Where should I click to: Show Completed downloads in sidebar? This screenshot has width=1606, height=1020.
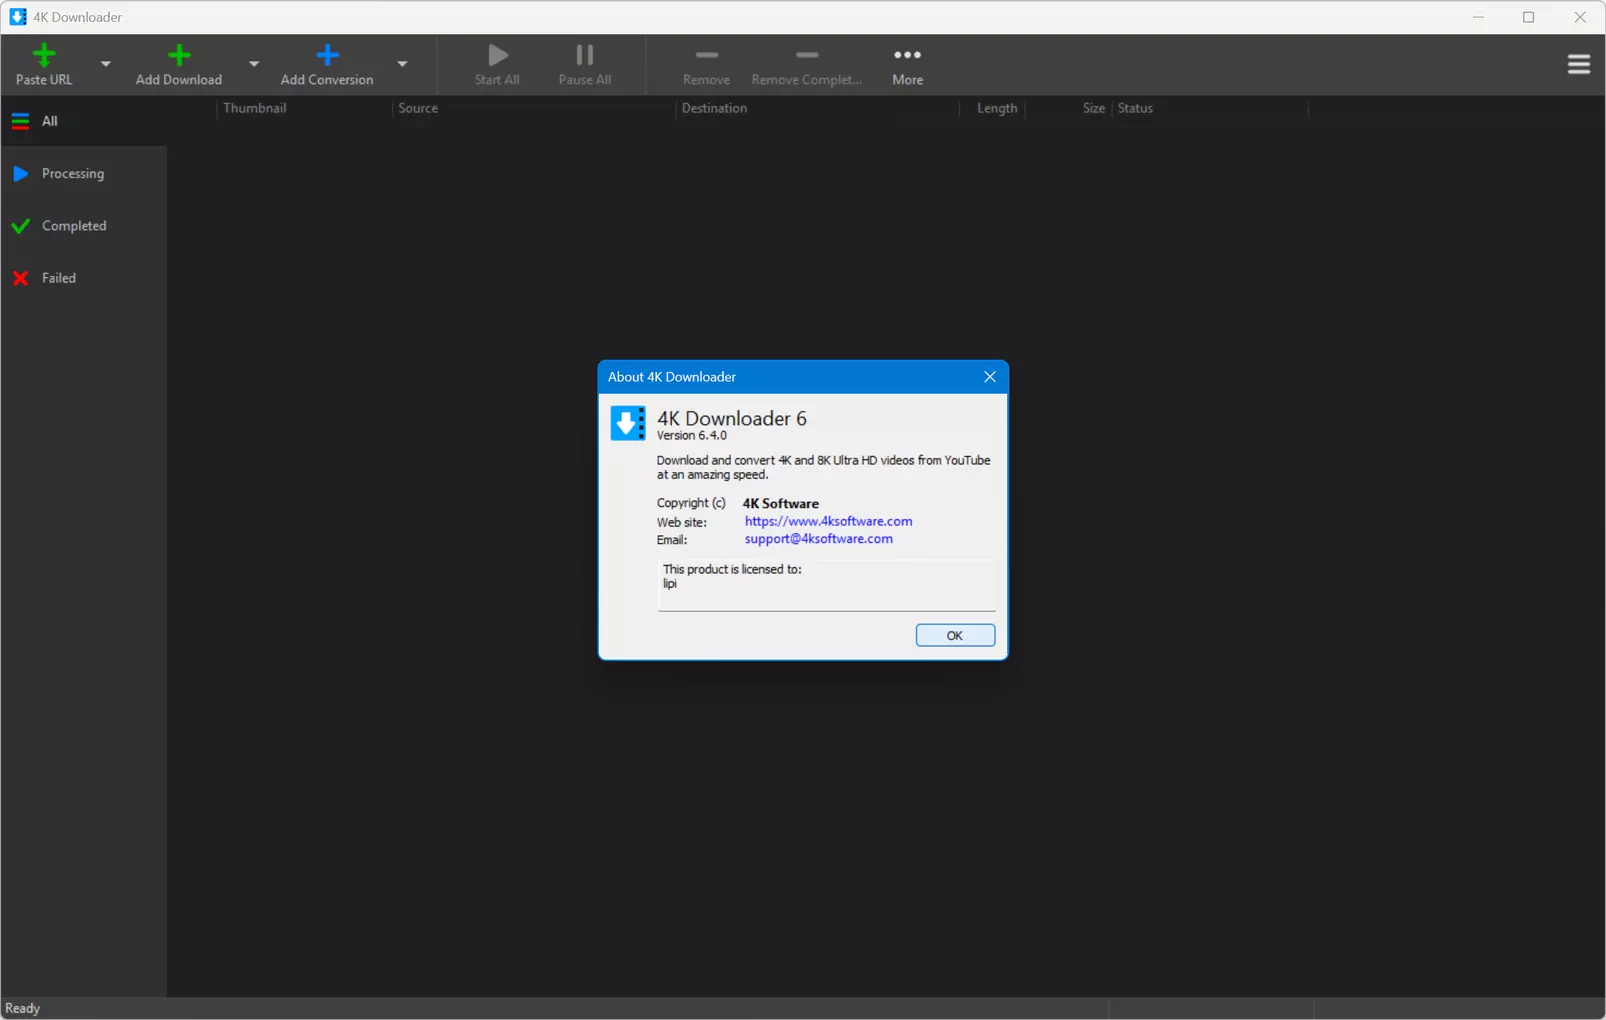pyautogui.click(x=84, y=226)
